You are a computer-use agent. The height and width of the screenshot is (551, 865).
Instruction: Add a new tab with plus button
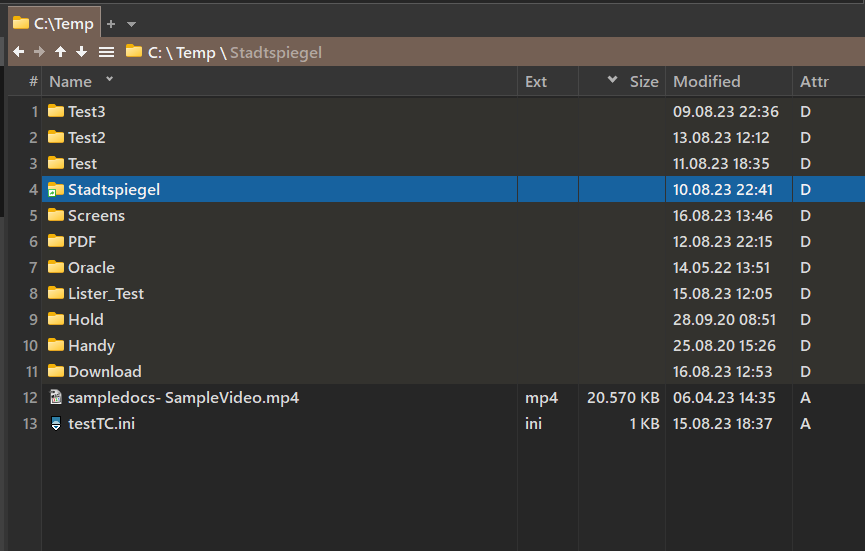(x=111, y=24)
